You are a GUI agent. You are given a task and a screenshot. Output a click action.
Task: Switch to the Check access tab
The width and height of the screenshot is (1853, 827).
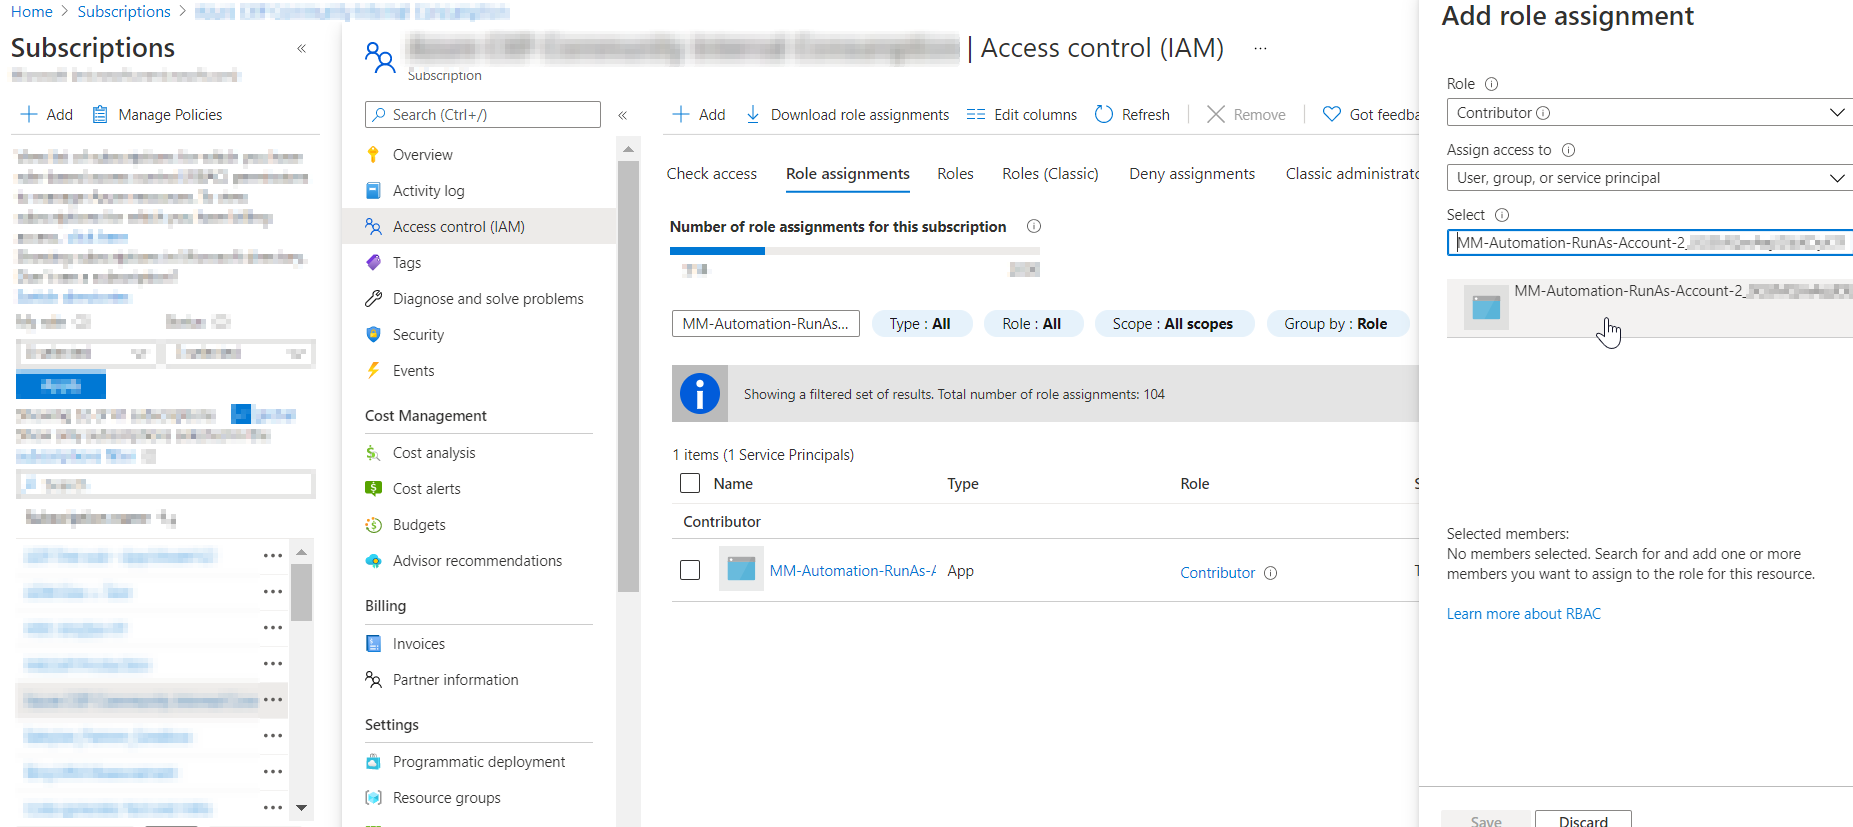(x=712, y=174)
